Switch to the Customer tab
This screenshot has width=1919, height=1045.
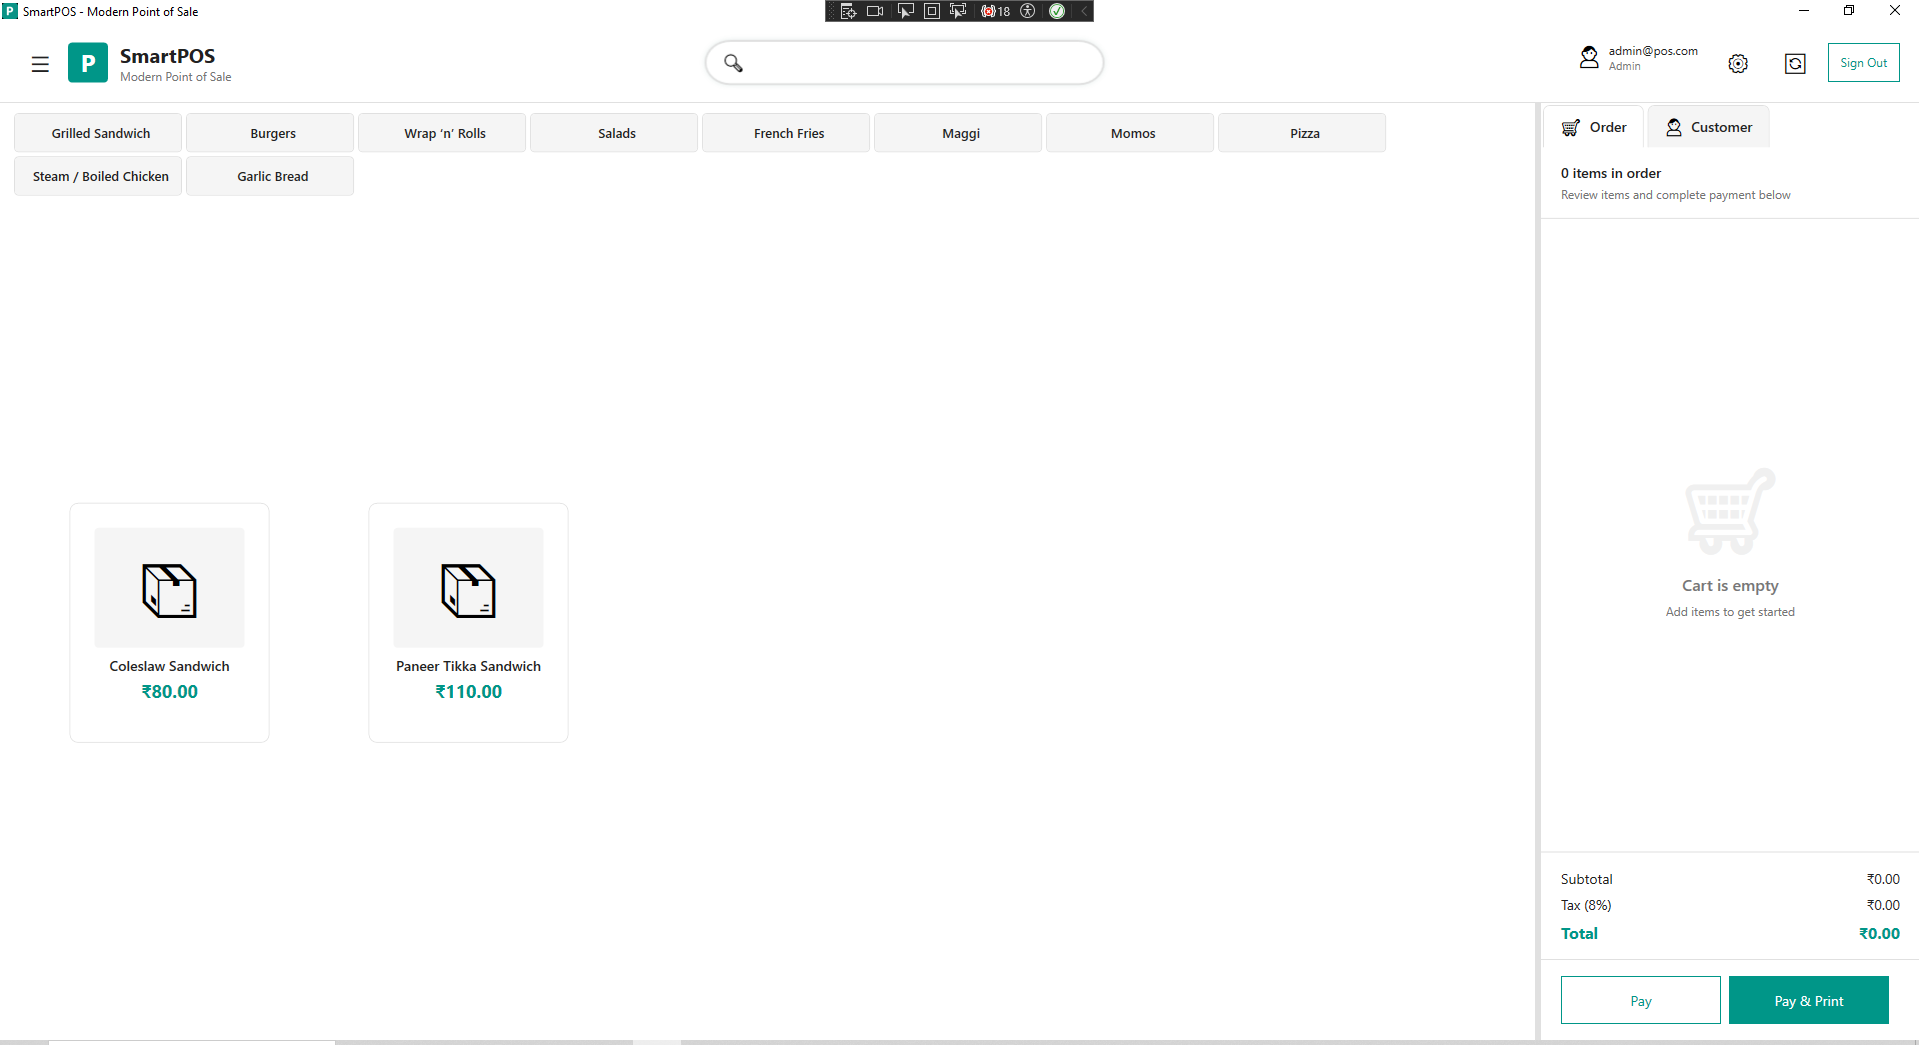pyautogui.click(x=1708, y=127)
